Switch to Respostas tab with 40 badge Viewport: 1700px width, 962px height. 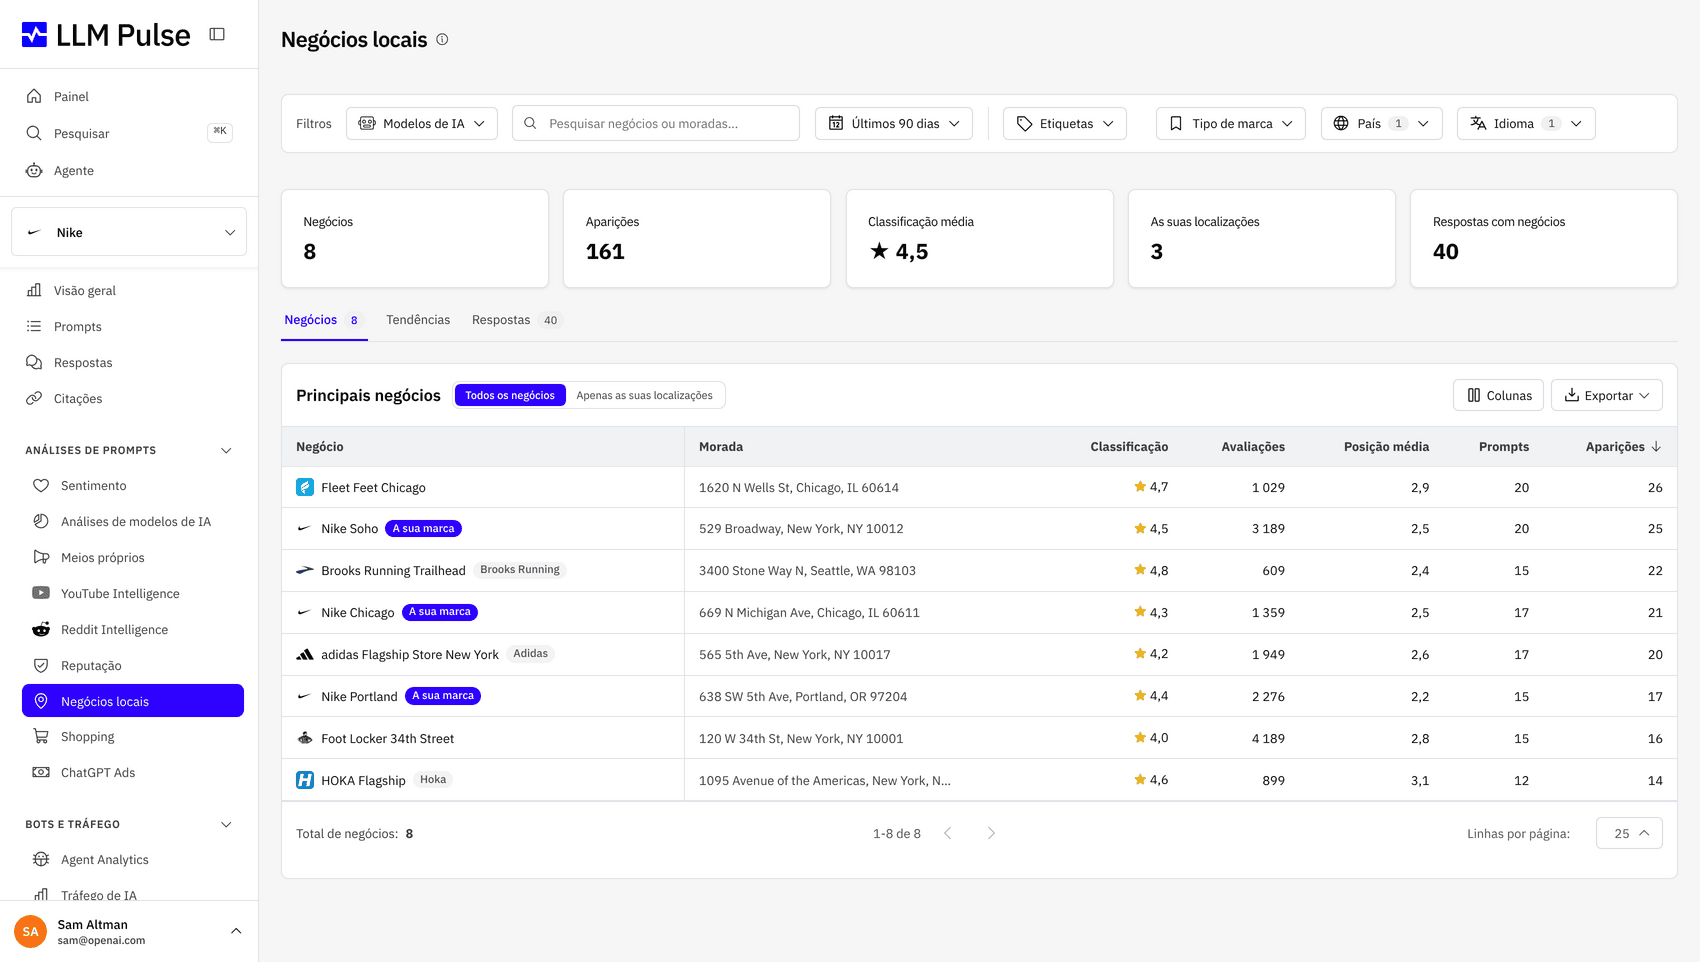pyautogui.click(x=517, y=320)
